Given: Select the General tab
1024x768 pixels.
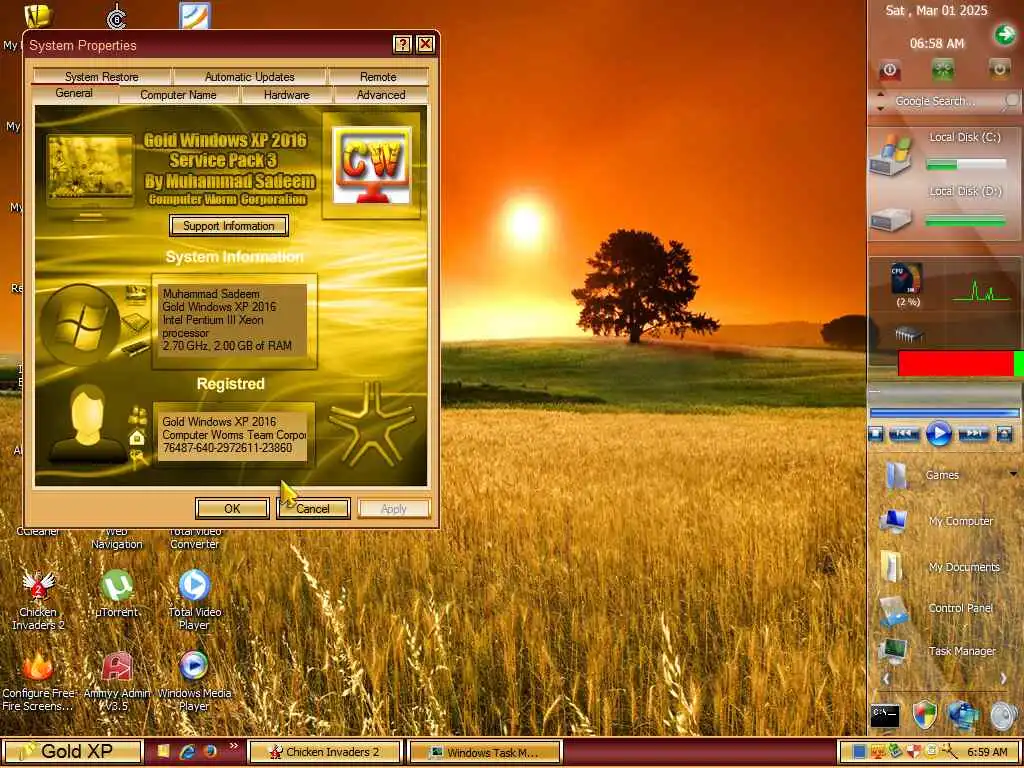Looking at the screenshot, I should [x=74, y=93].
